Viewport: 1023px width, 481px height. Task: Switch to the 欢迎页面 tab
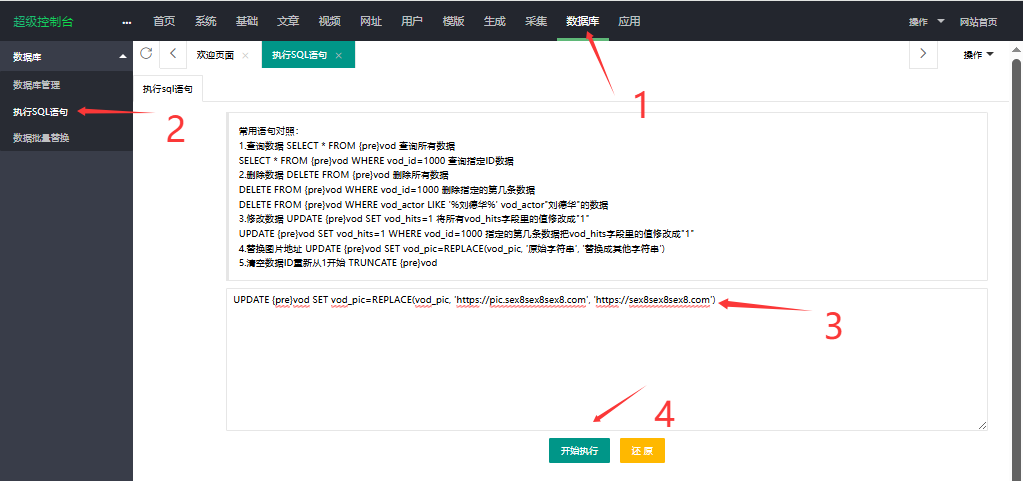[x=215, y=55]
